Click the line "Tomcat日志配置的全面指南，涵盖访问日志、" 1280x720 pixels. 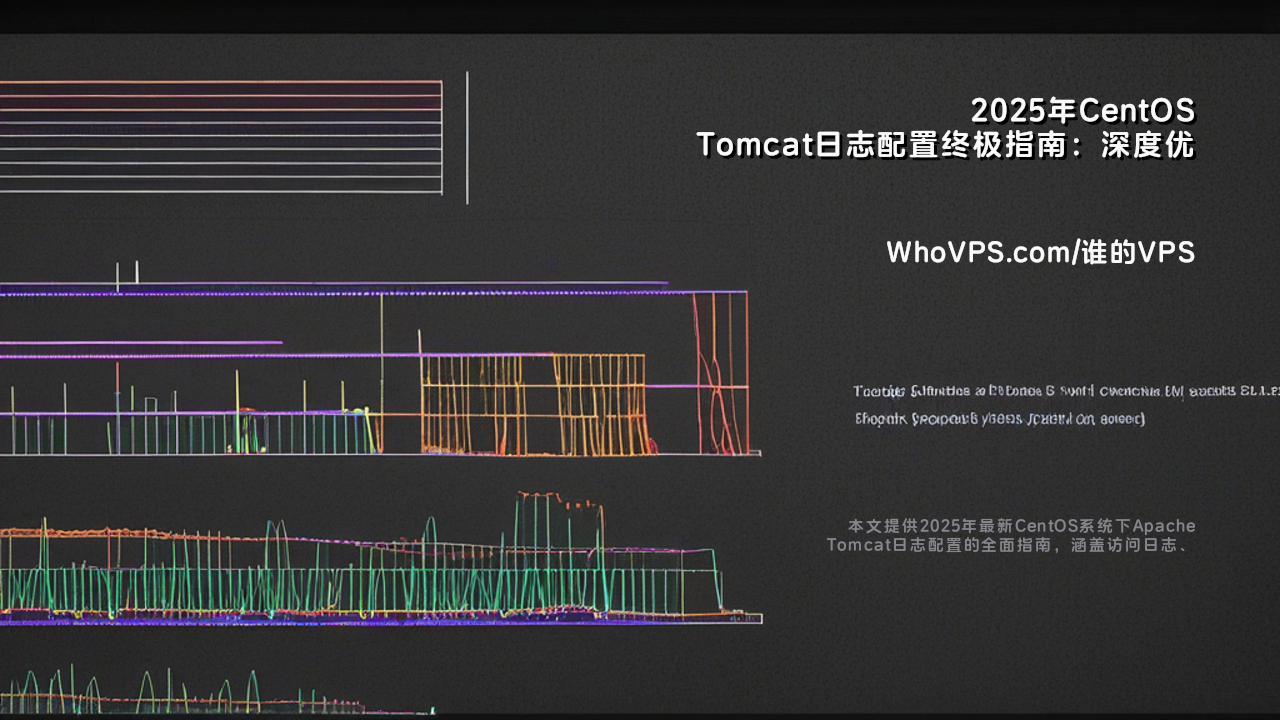(x=1007, y=545)
